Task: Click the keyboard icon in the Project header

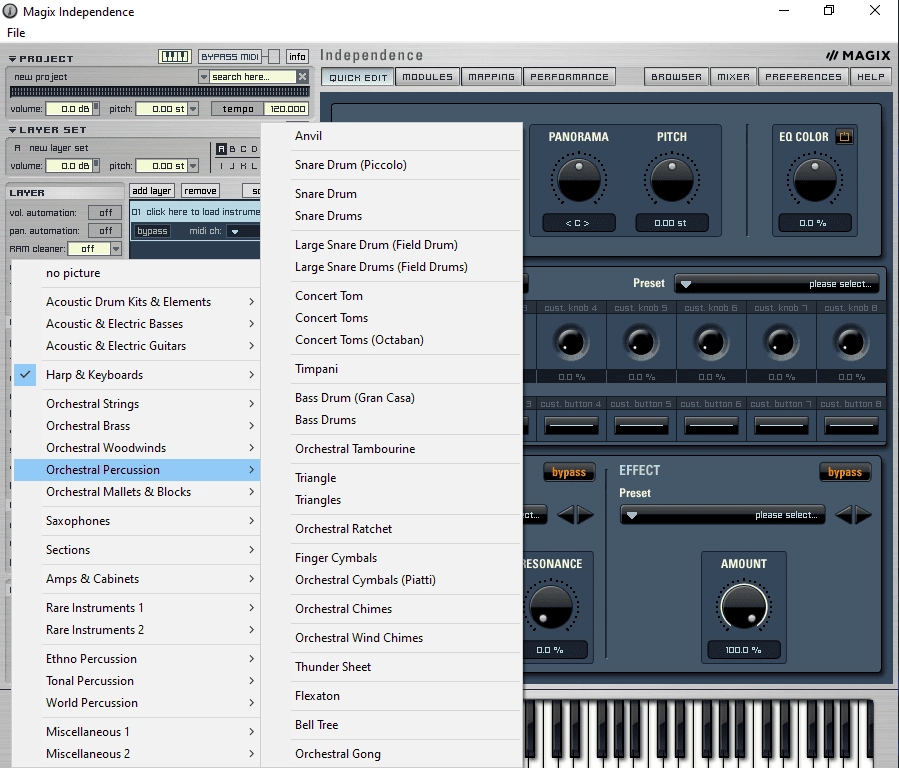Action: 174,56
